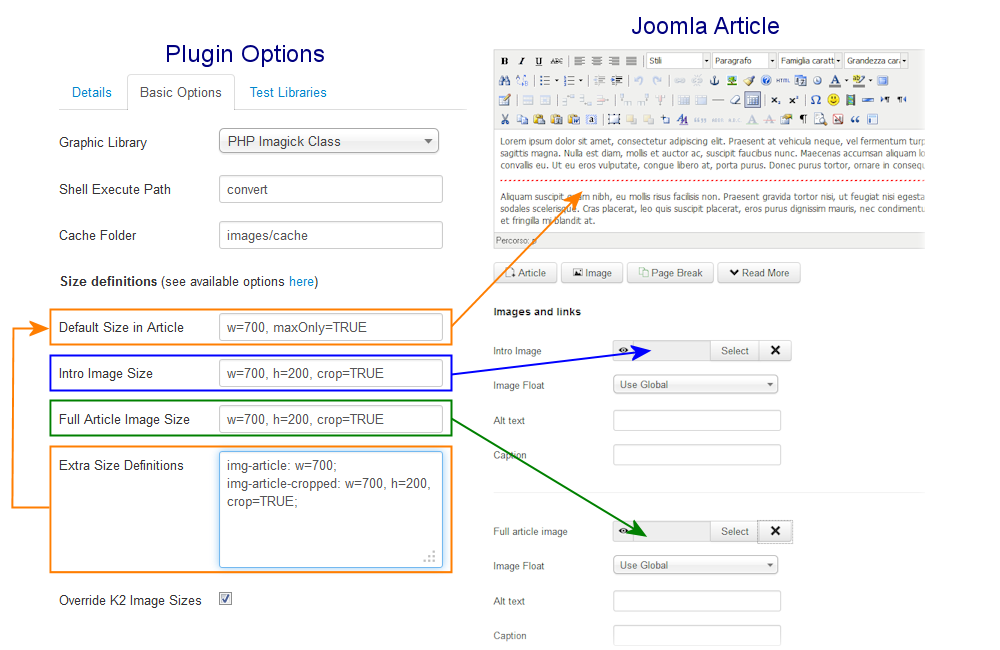Apply subscript formatting
Screen dimensions: 1000x650
click(x=776, y=100)
